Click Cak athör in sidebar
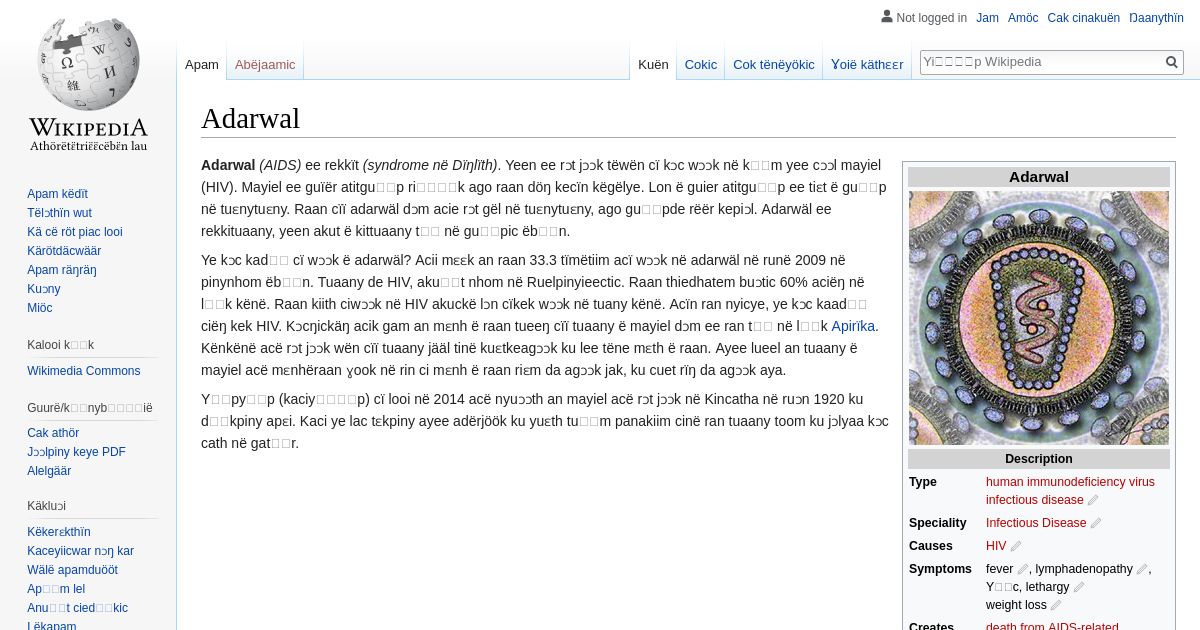Screen dimensions: 1200x630 pos(53,433)
